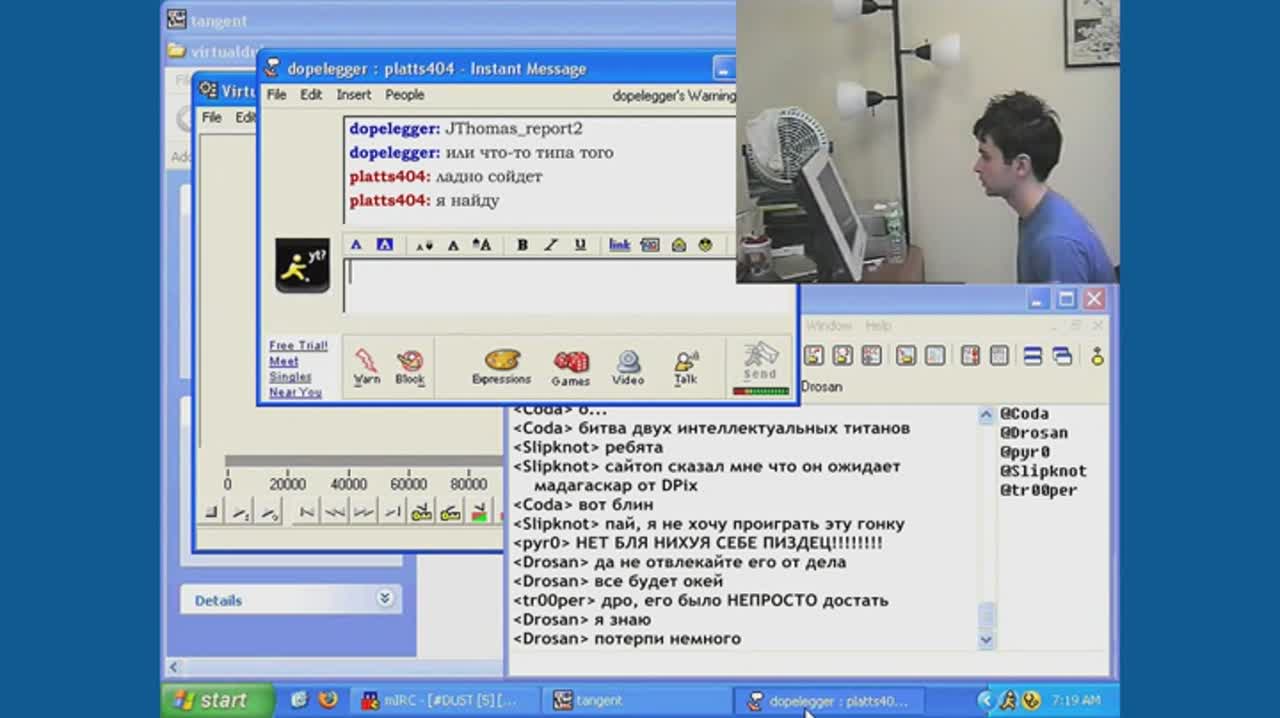
Task: Start a Video chat via webcam icon
Action: click(x=628, y=366)
